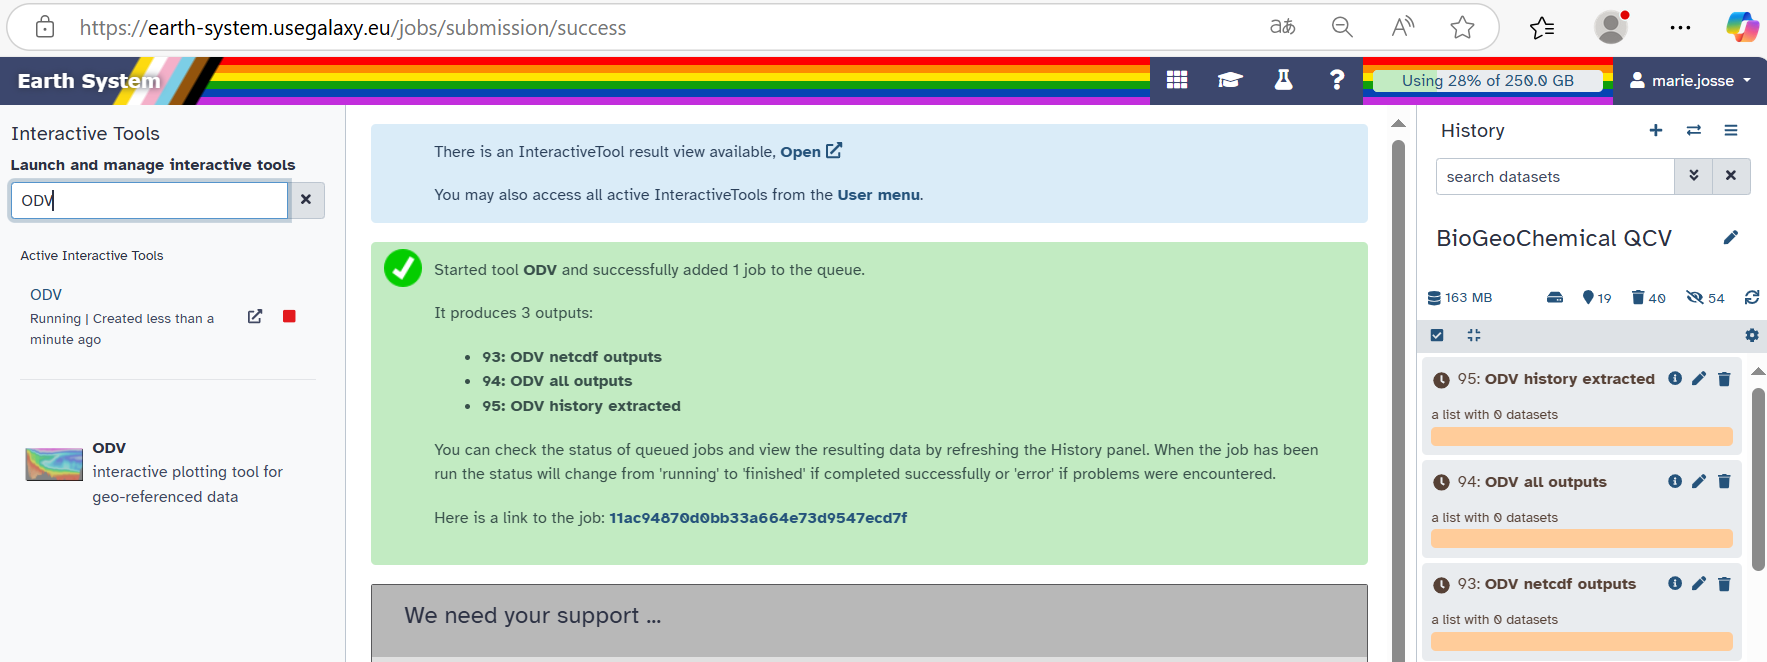
Task: Click the help question mark icon
Action: coord(1336,80)
